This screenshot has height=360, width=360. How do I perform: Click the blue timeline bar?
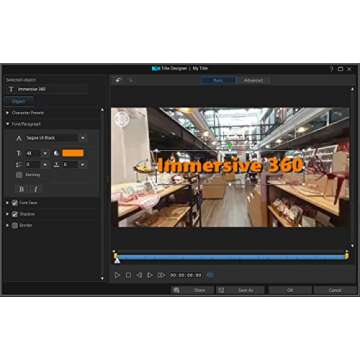pos(231,257)
